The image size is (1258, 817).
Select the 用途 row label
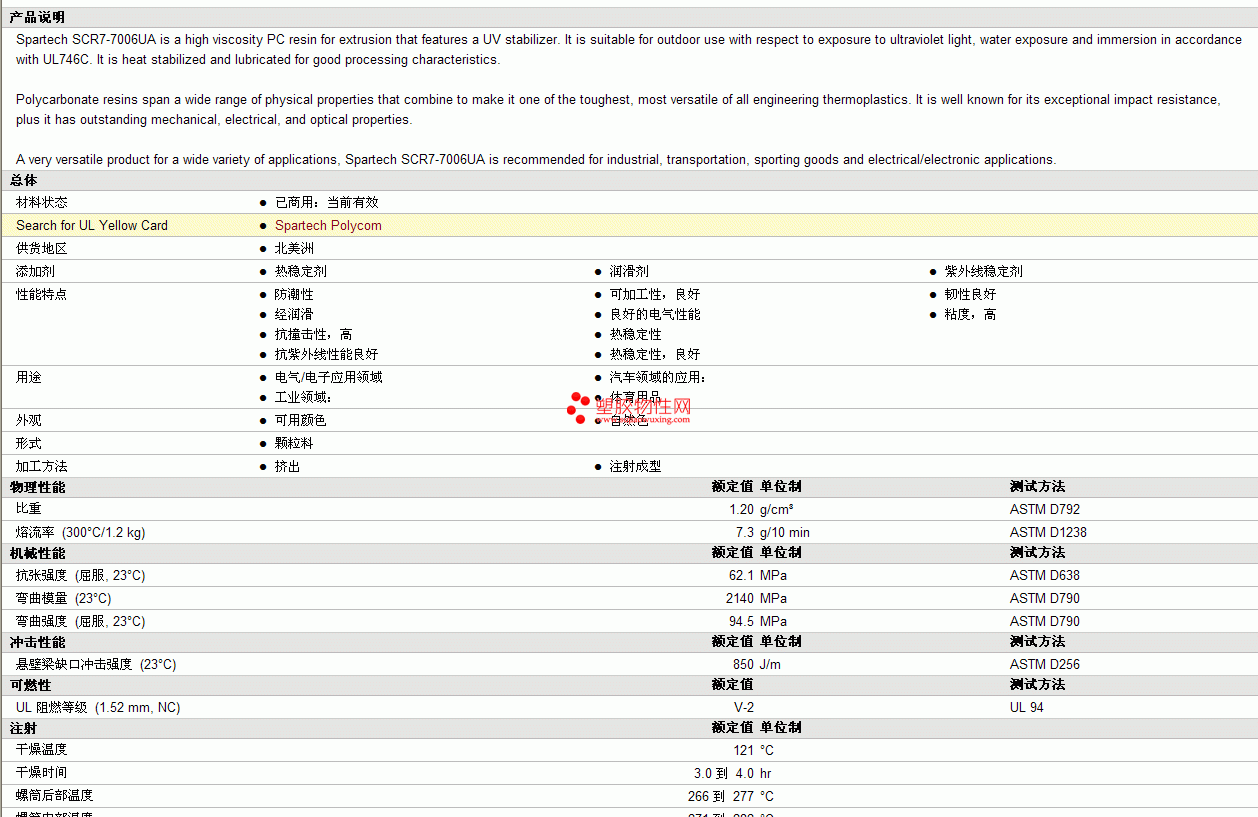click(x=29, y=377)
